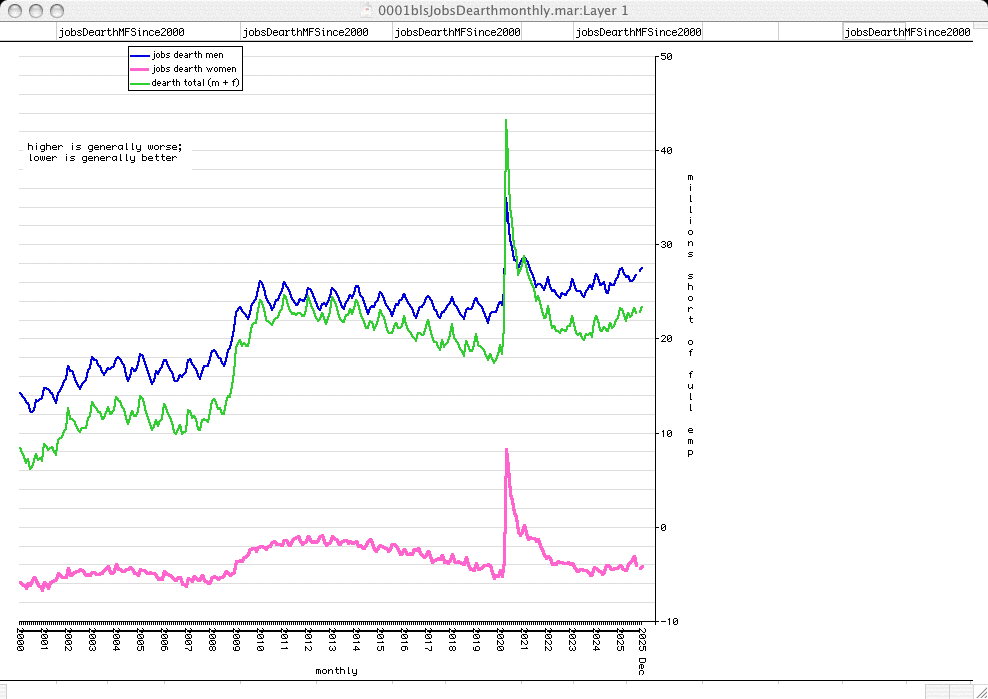Click the horizontal scrollbar at window bottom
Image resolution: width=988 pixels, height=699 pixels.
[x=460, y=691]
